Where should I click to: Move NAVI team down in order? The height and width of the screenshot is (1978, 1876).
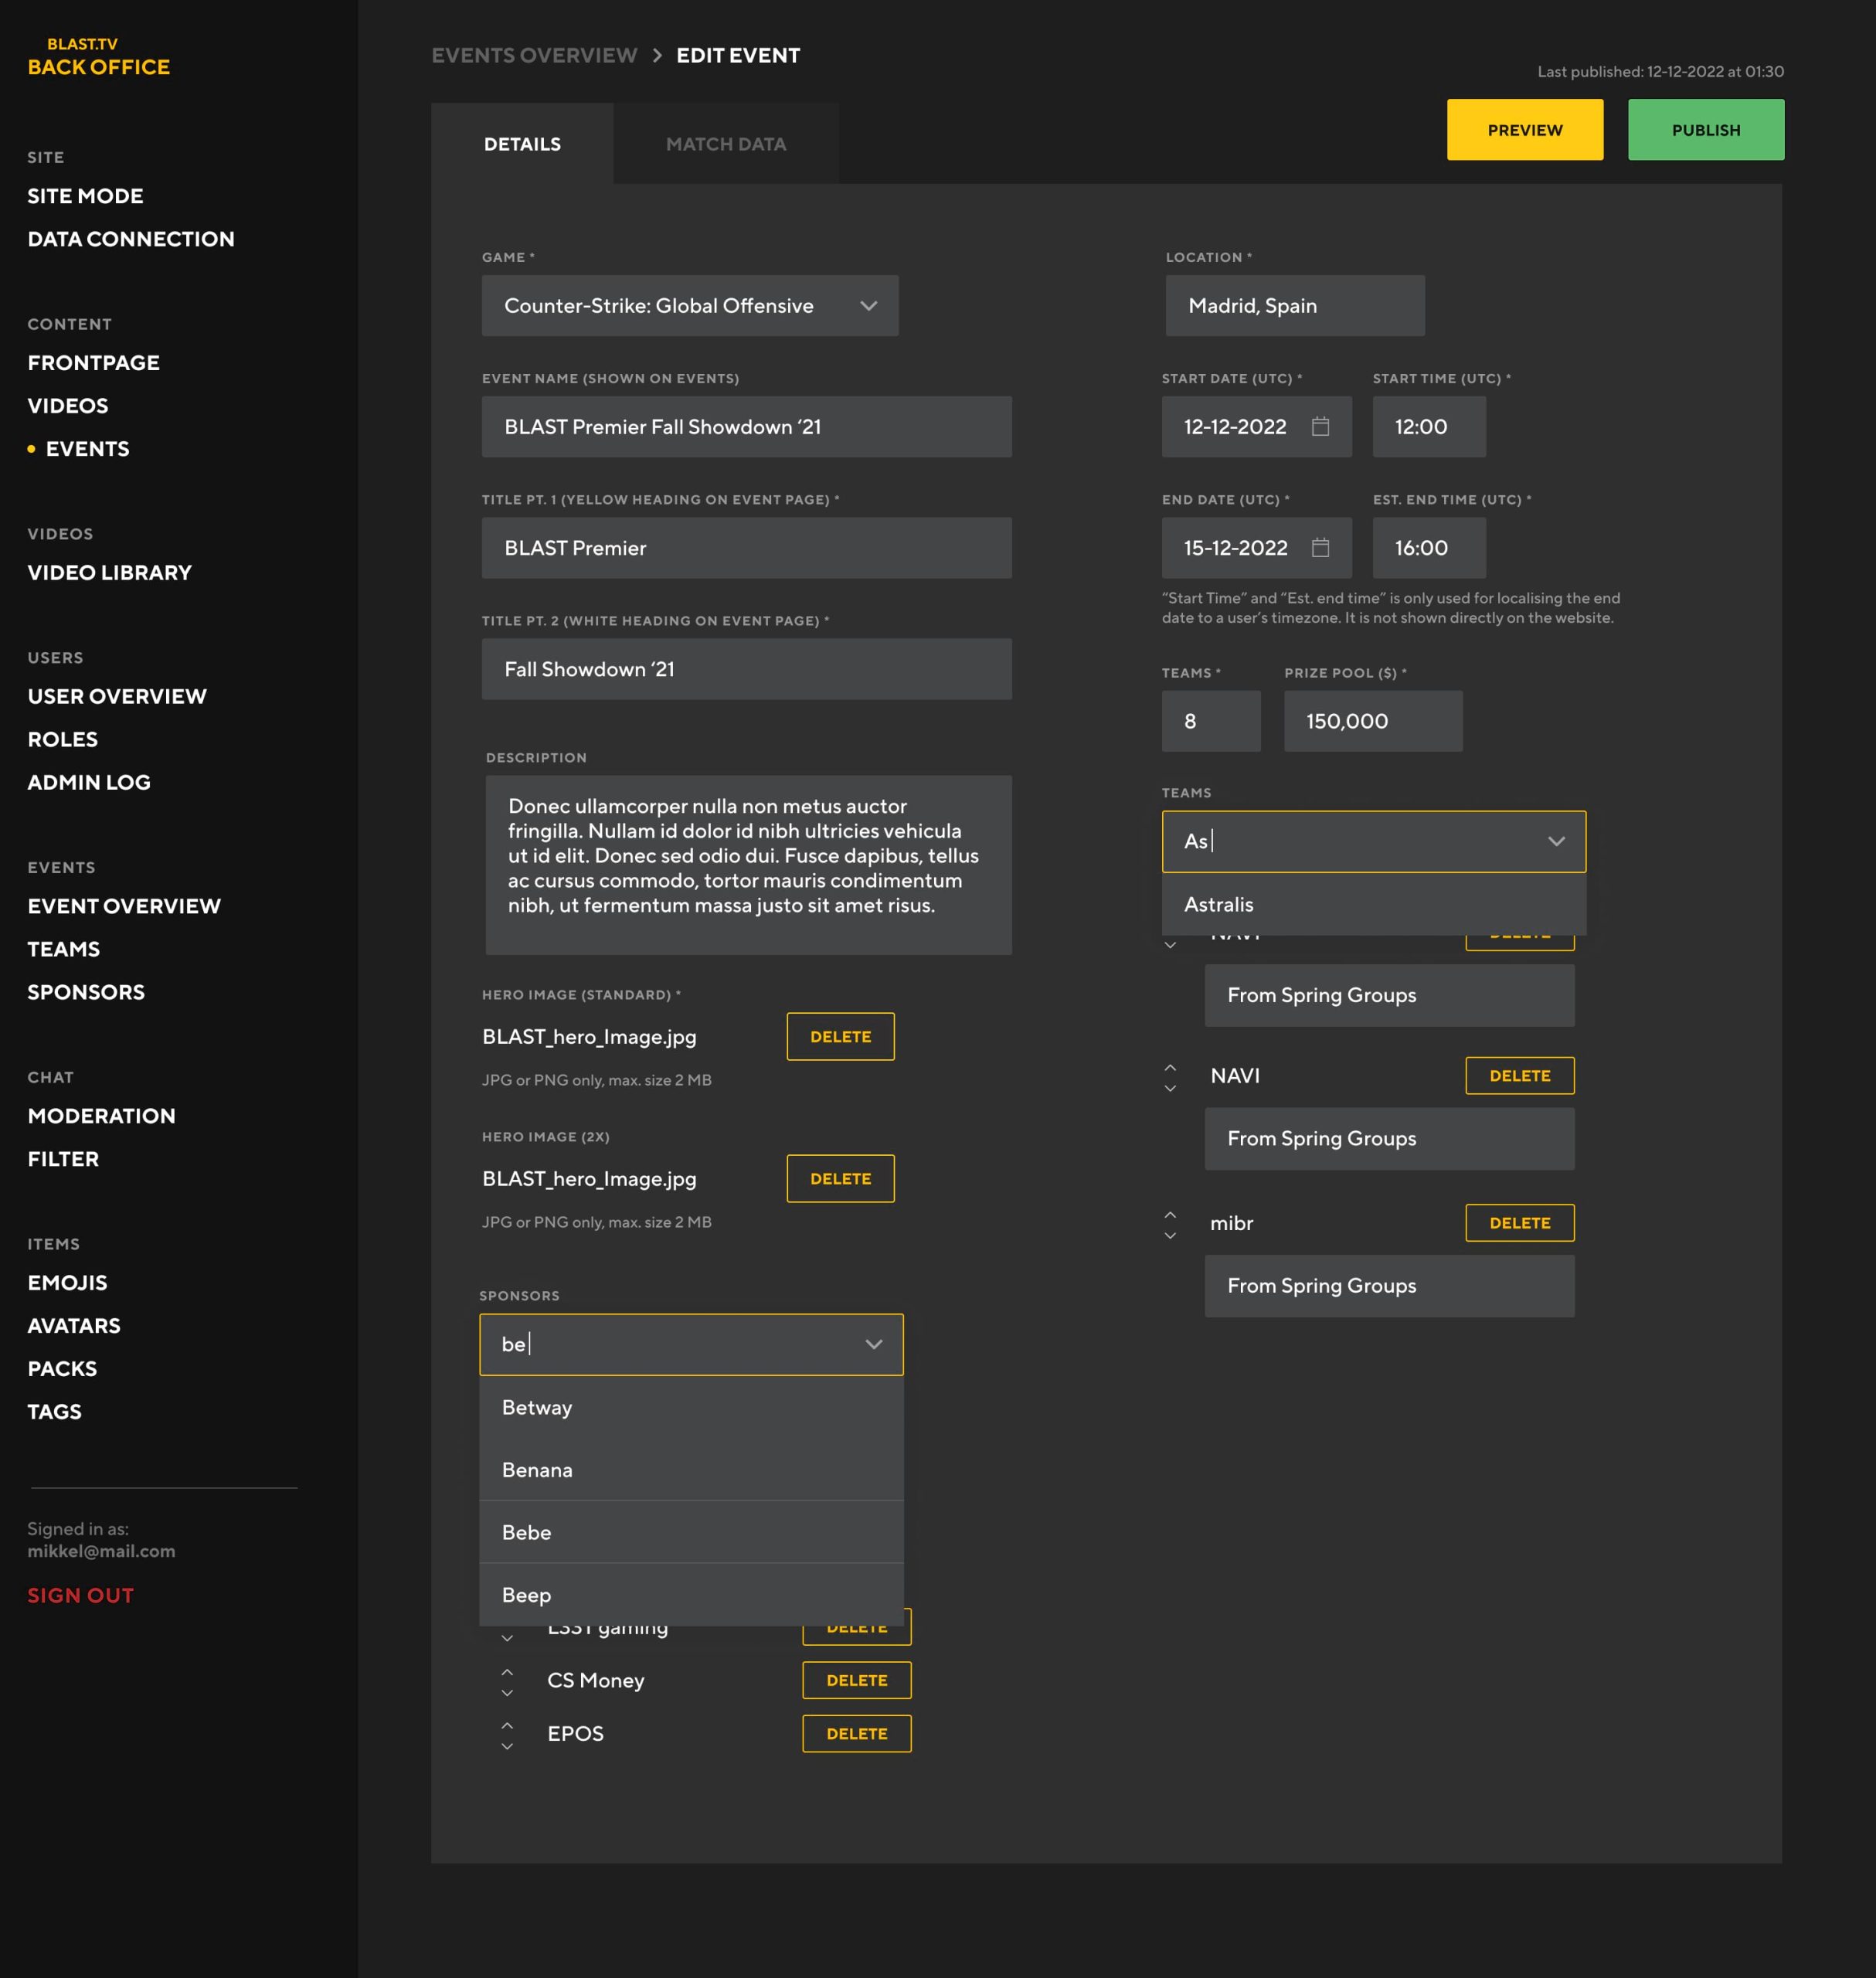[1170, 1088]
